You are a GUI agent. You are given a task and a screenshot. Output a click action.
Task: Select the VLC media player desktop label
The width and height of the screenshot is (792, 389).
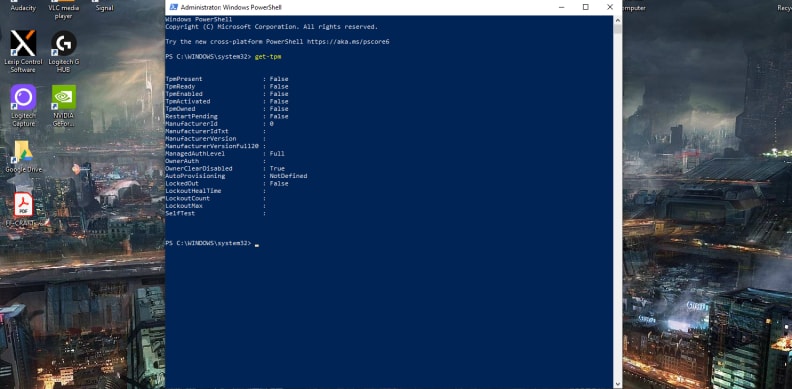click(64, 12)
